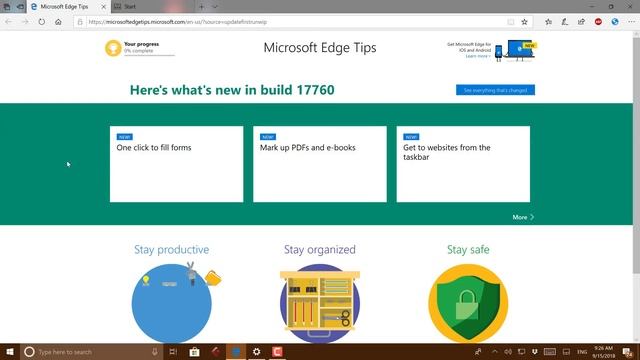Close the Microsoft Edge Tips tab
The width and height of the screenshot is (640, 360).
pos(104,7)
